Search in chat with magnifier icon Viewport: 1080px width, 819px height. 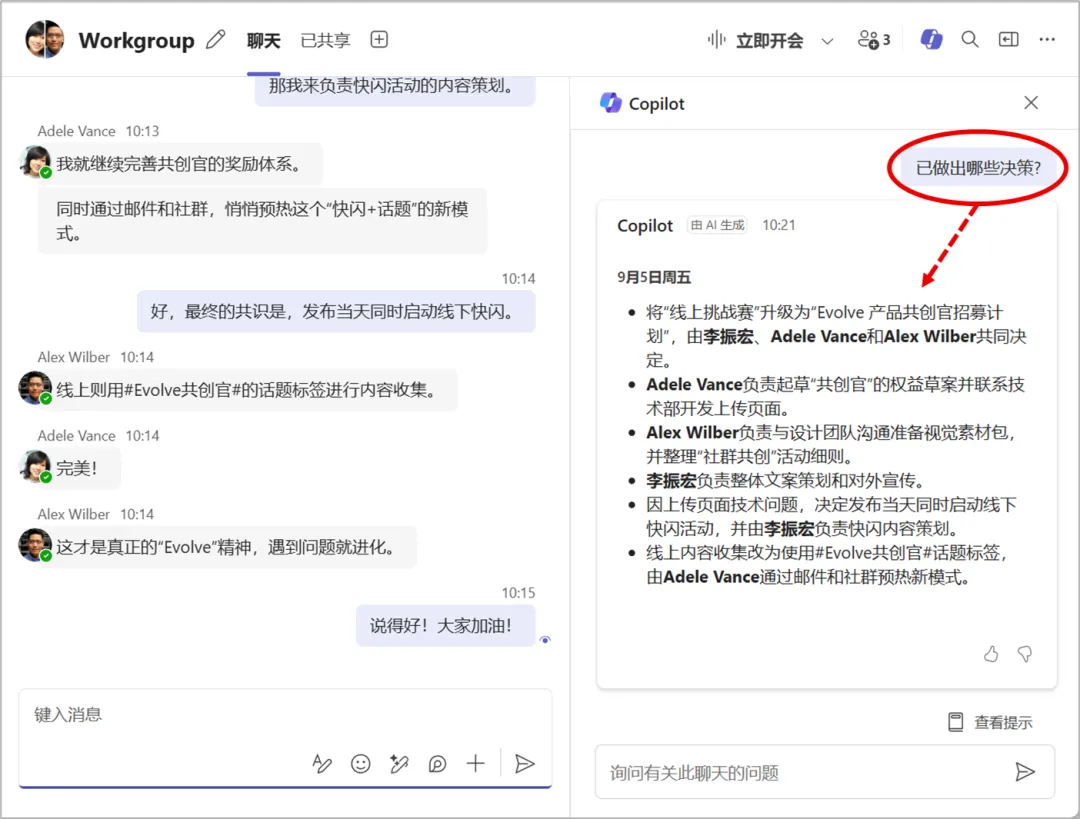(x=970, y=39)
